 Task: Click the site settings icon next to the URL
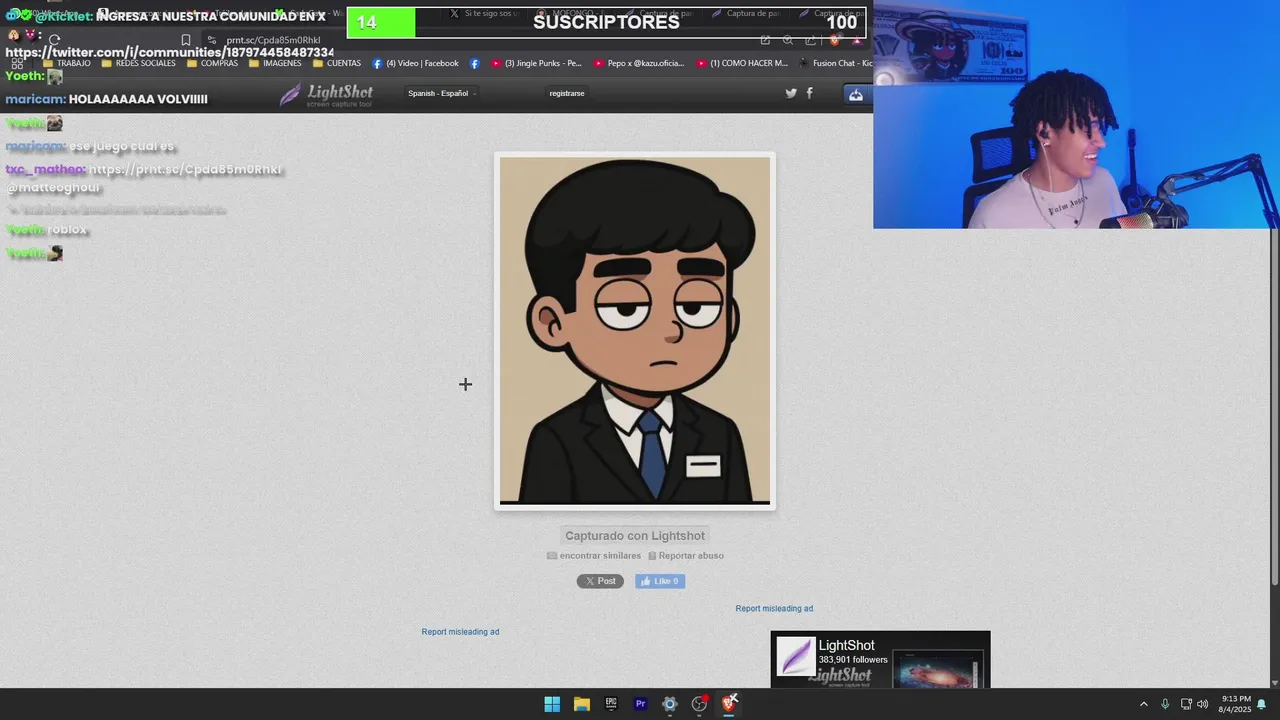point(211,40)
